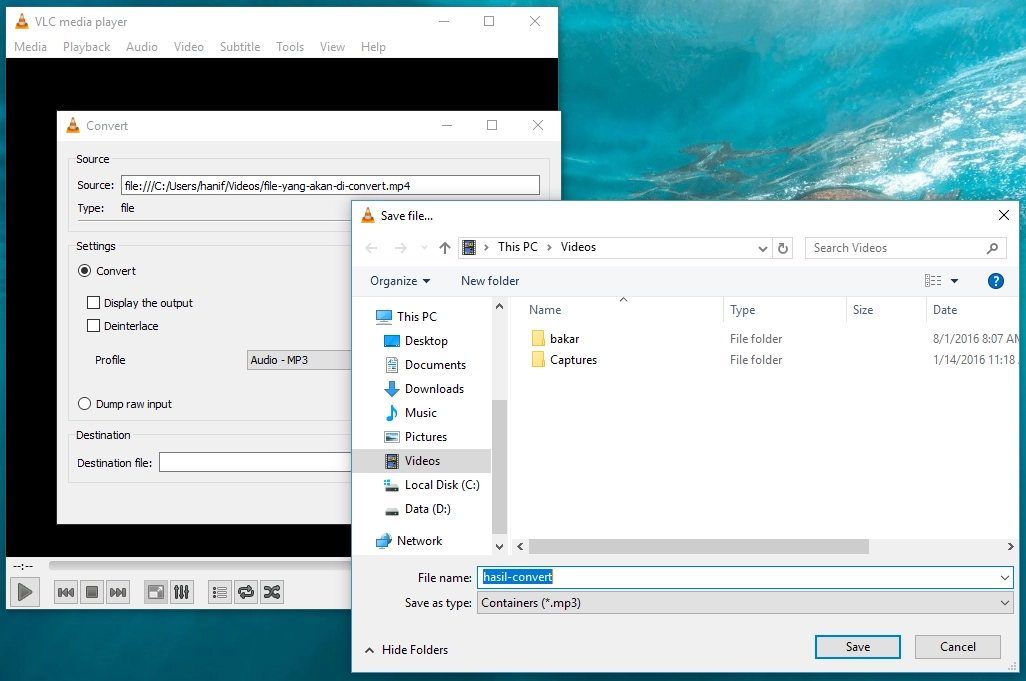Click the VLC playback seek bar
This screenshot has height=681, width=1026.
click(200, 566)
